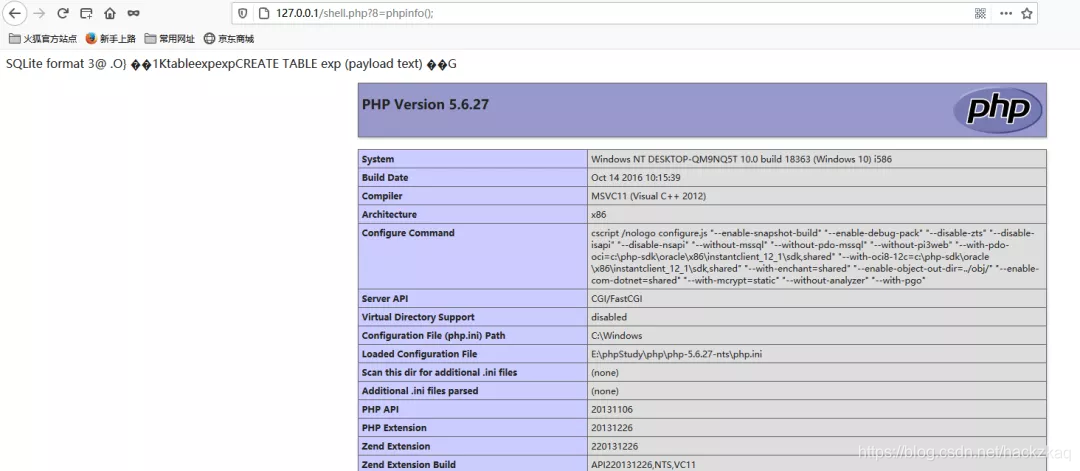Image resolution: width=1080 pixels, height=471 pixels.
Task: Click the Loaded Configuration File path value
Action: (676, 354)
